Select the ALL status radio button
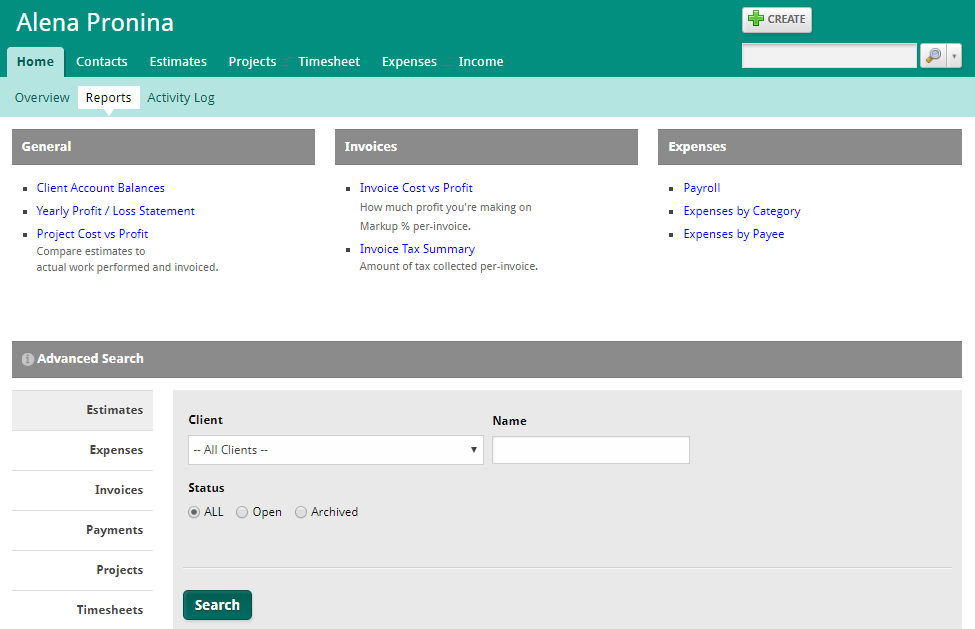975x629 pixels. [194, 512]
